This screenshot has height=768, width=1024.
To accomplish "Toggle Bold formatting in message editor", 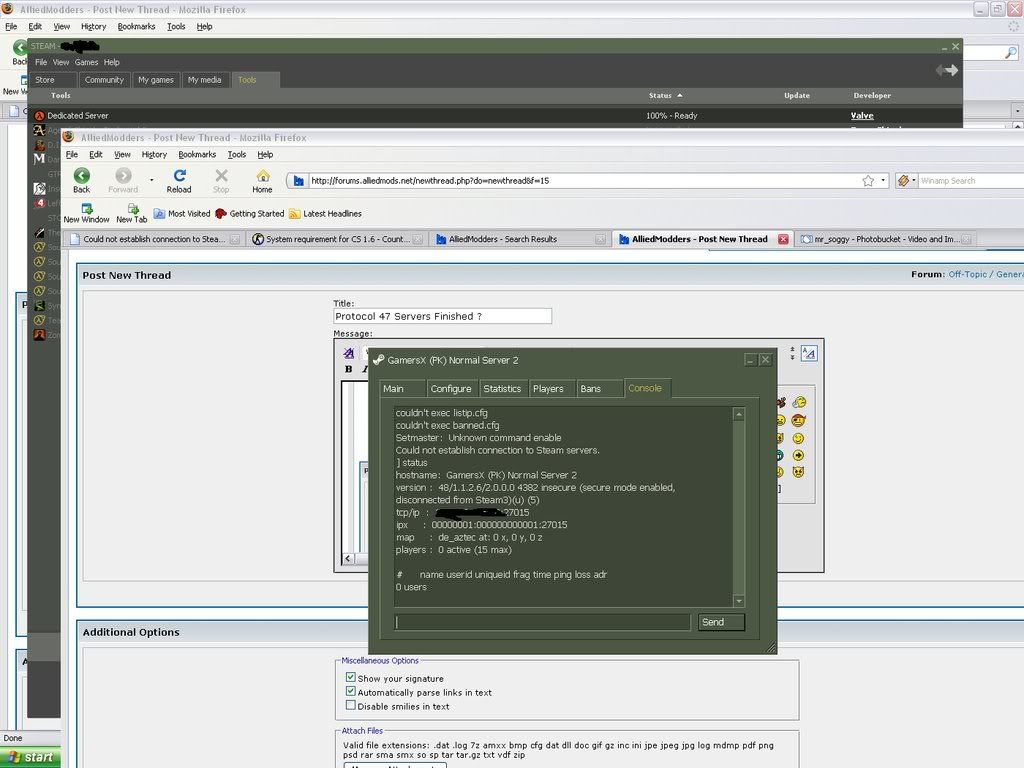I will [349, 369].
